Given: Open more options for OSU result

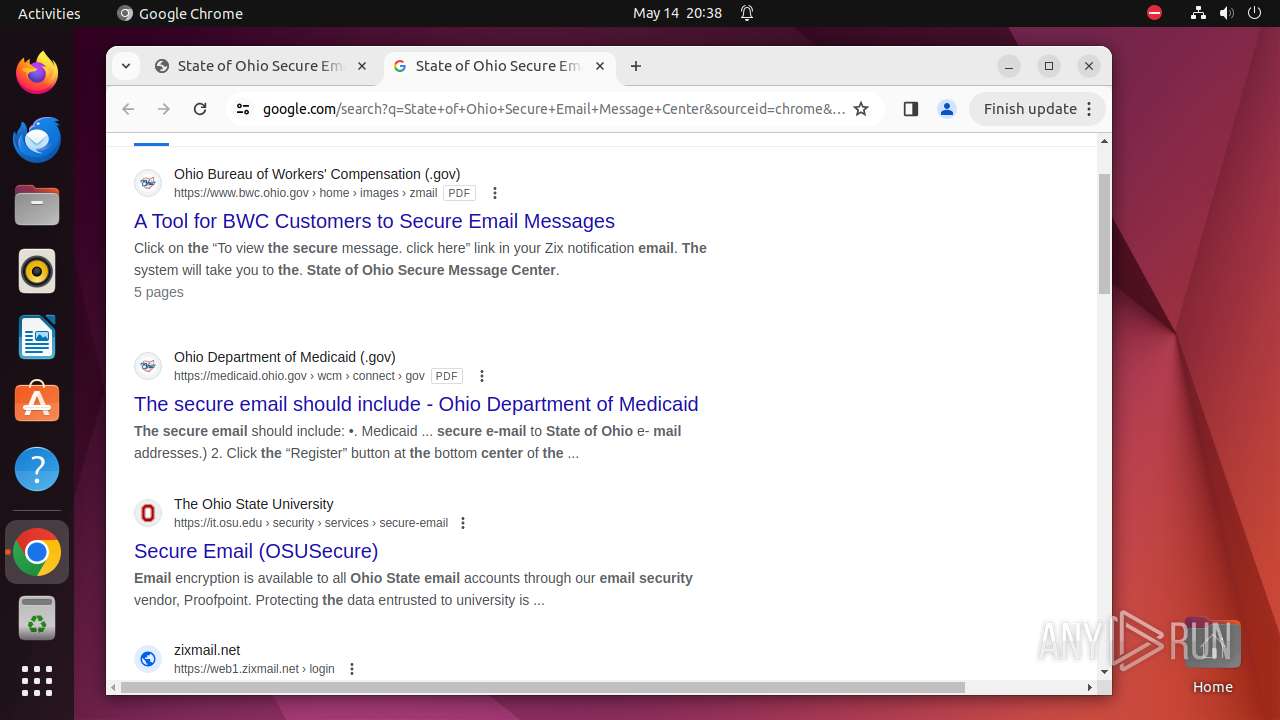Looking at the screenshot, I should [x=462, y=523].
